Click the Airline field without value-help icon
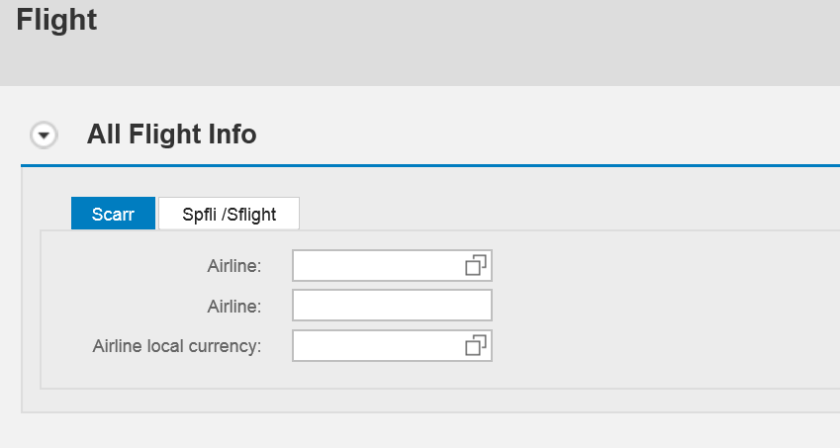The height and width of the screenshot is (448, 840). (x=392, y=306)
